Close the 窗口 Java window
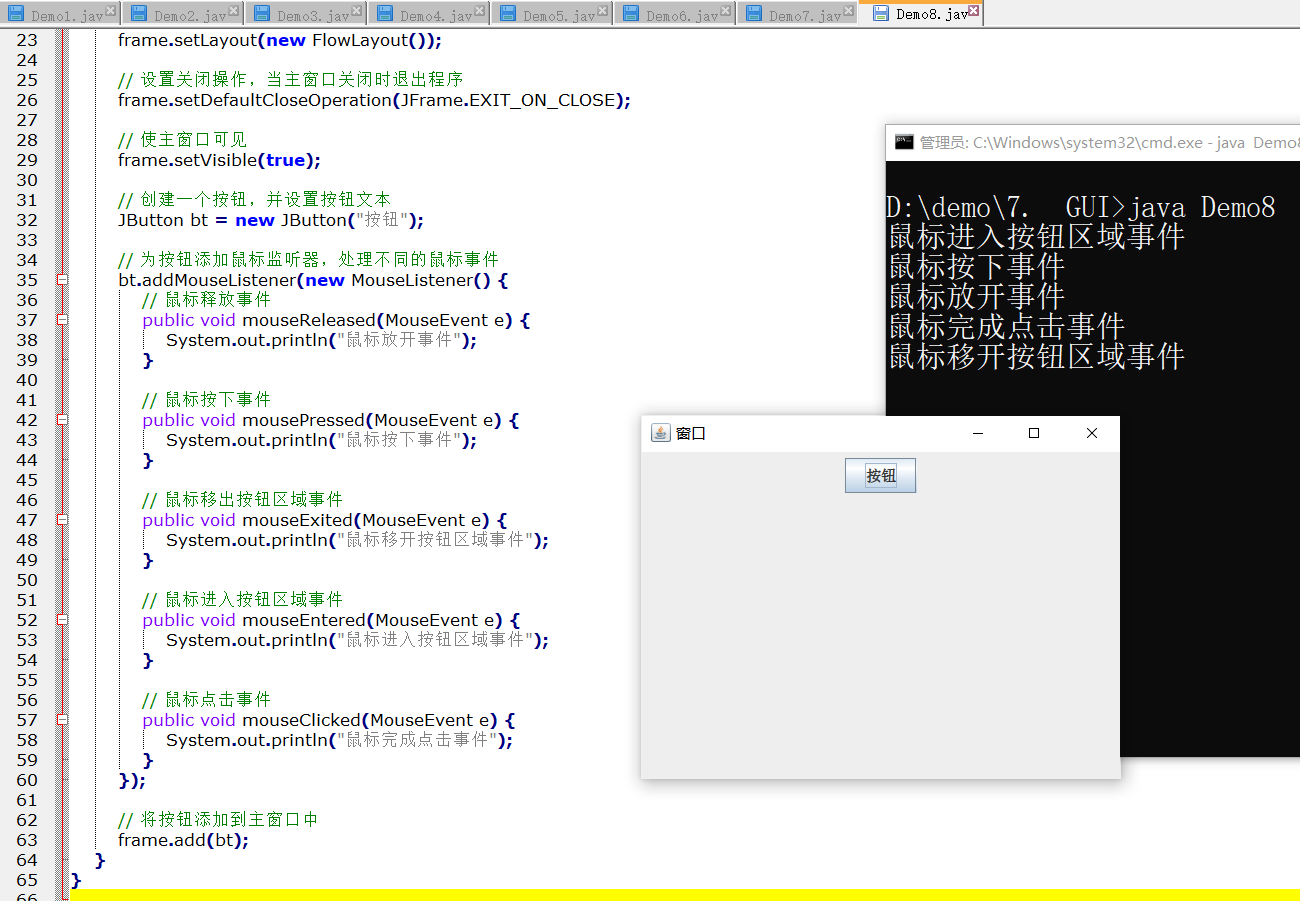The width and height of the screenshot is (1300, 901). pyautogui.click(x=1091, y=433)
